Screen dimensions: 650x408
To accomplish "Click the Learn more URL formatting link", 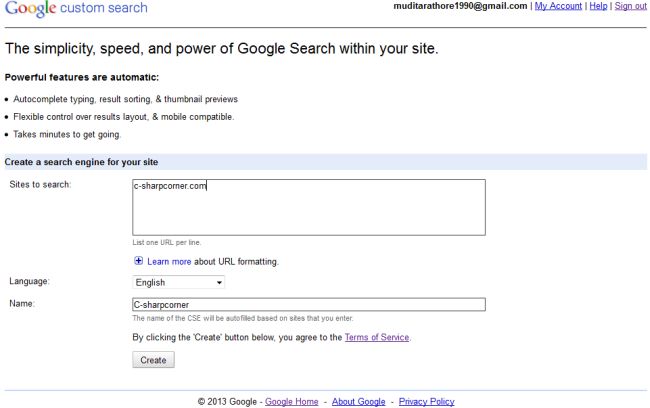I will point(169,261).
